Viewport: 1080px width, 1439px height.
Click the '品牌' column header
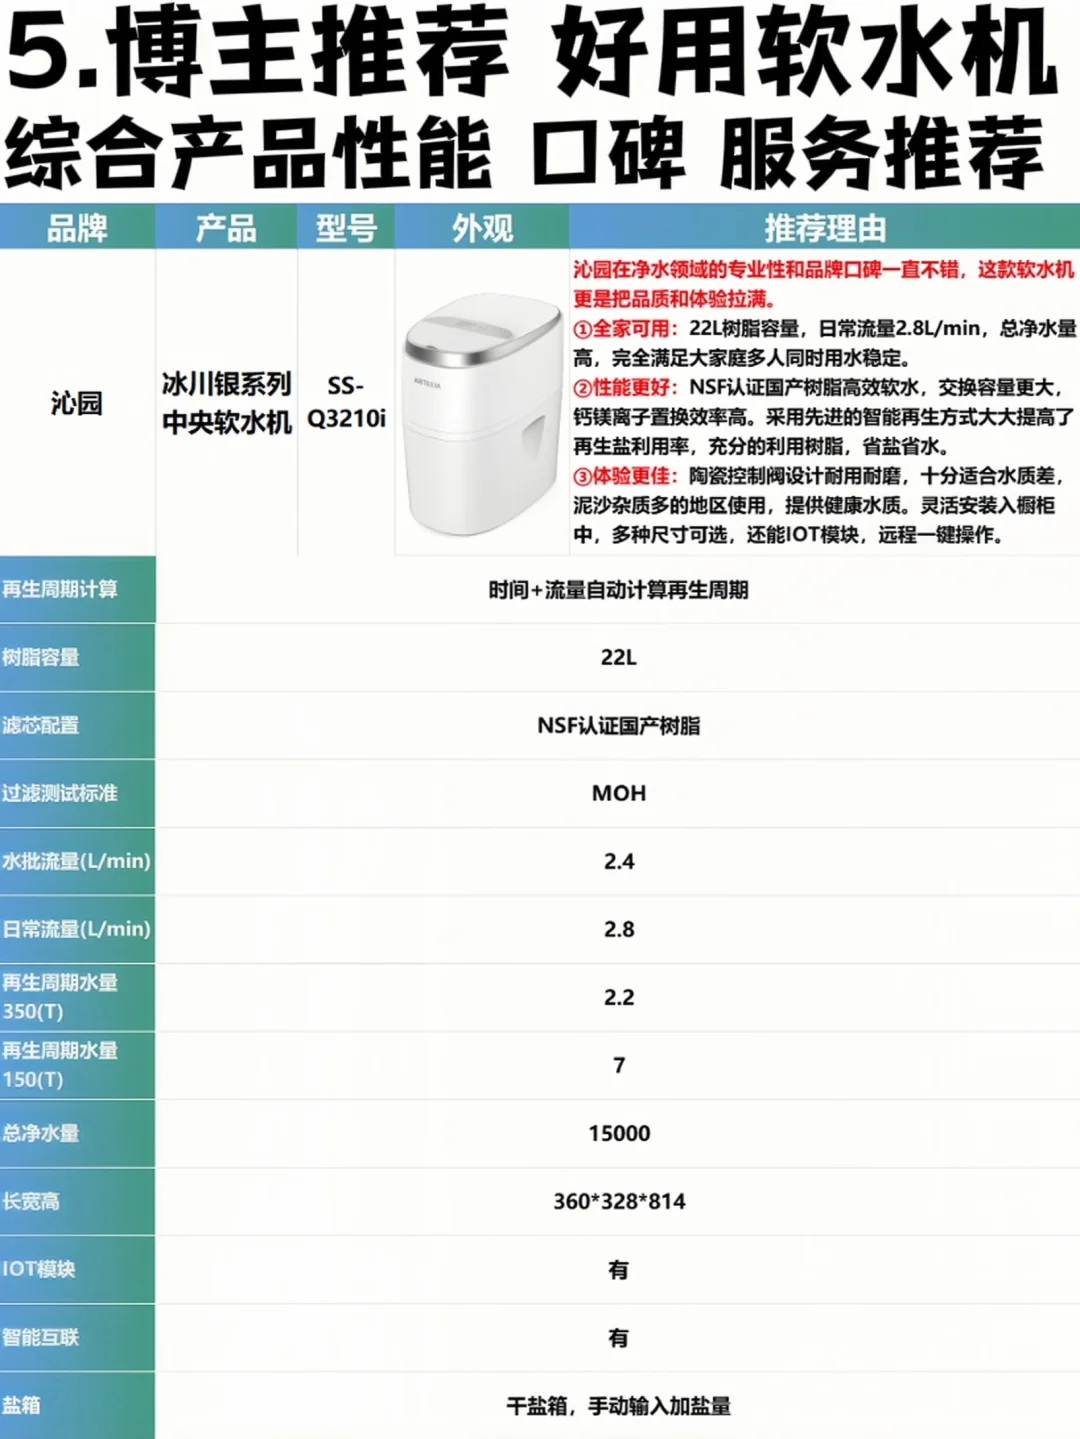[77, 228]
